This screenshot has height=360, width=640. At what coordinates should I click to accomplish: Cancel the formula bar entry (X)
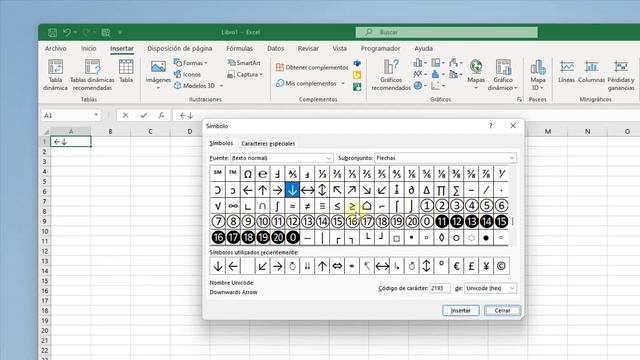click(125, 116)
